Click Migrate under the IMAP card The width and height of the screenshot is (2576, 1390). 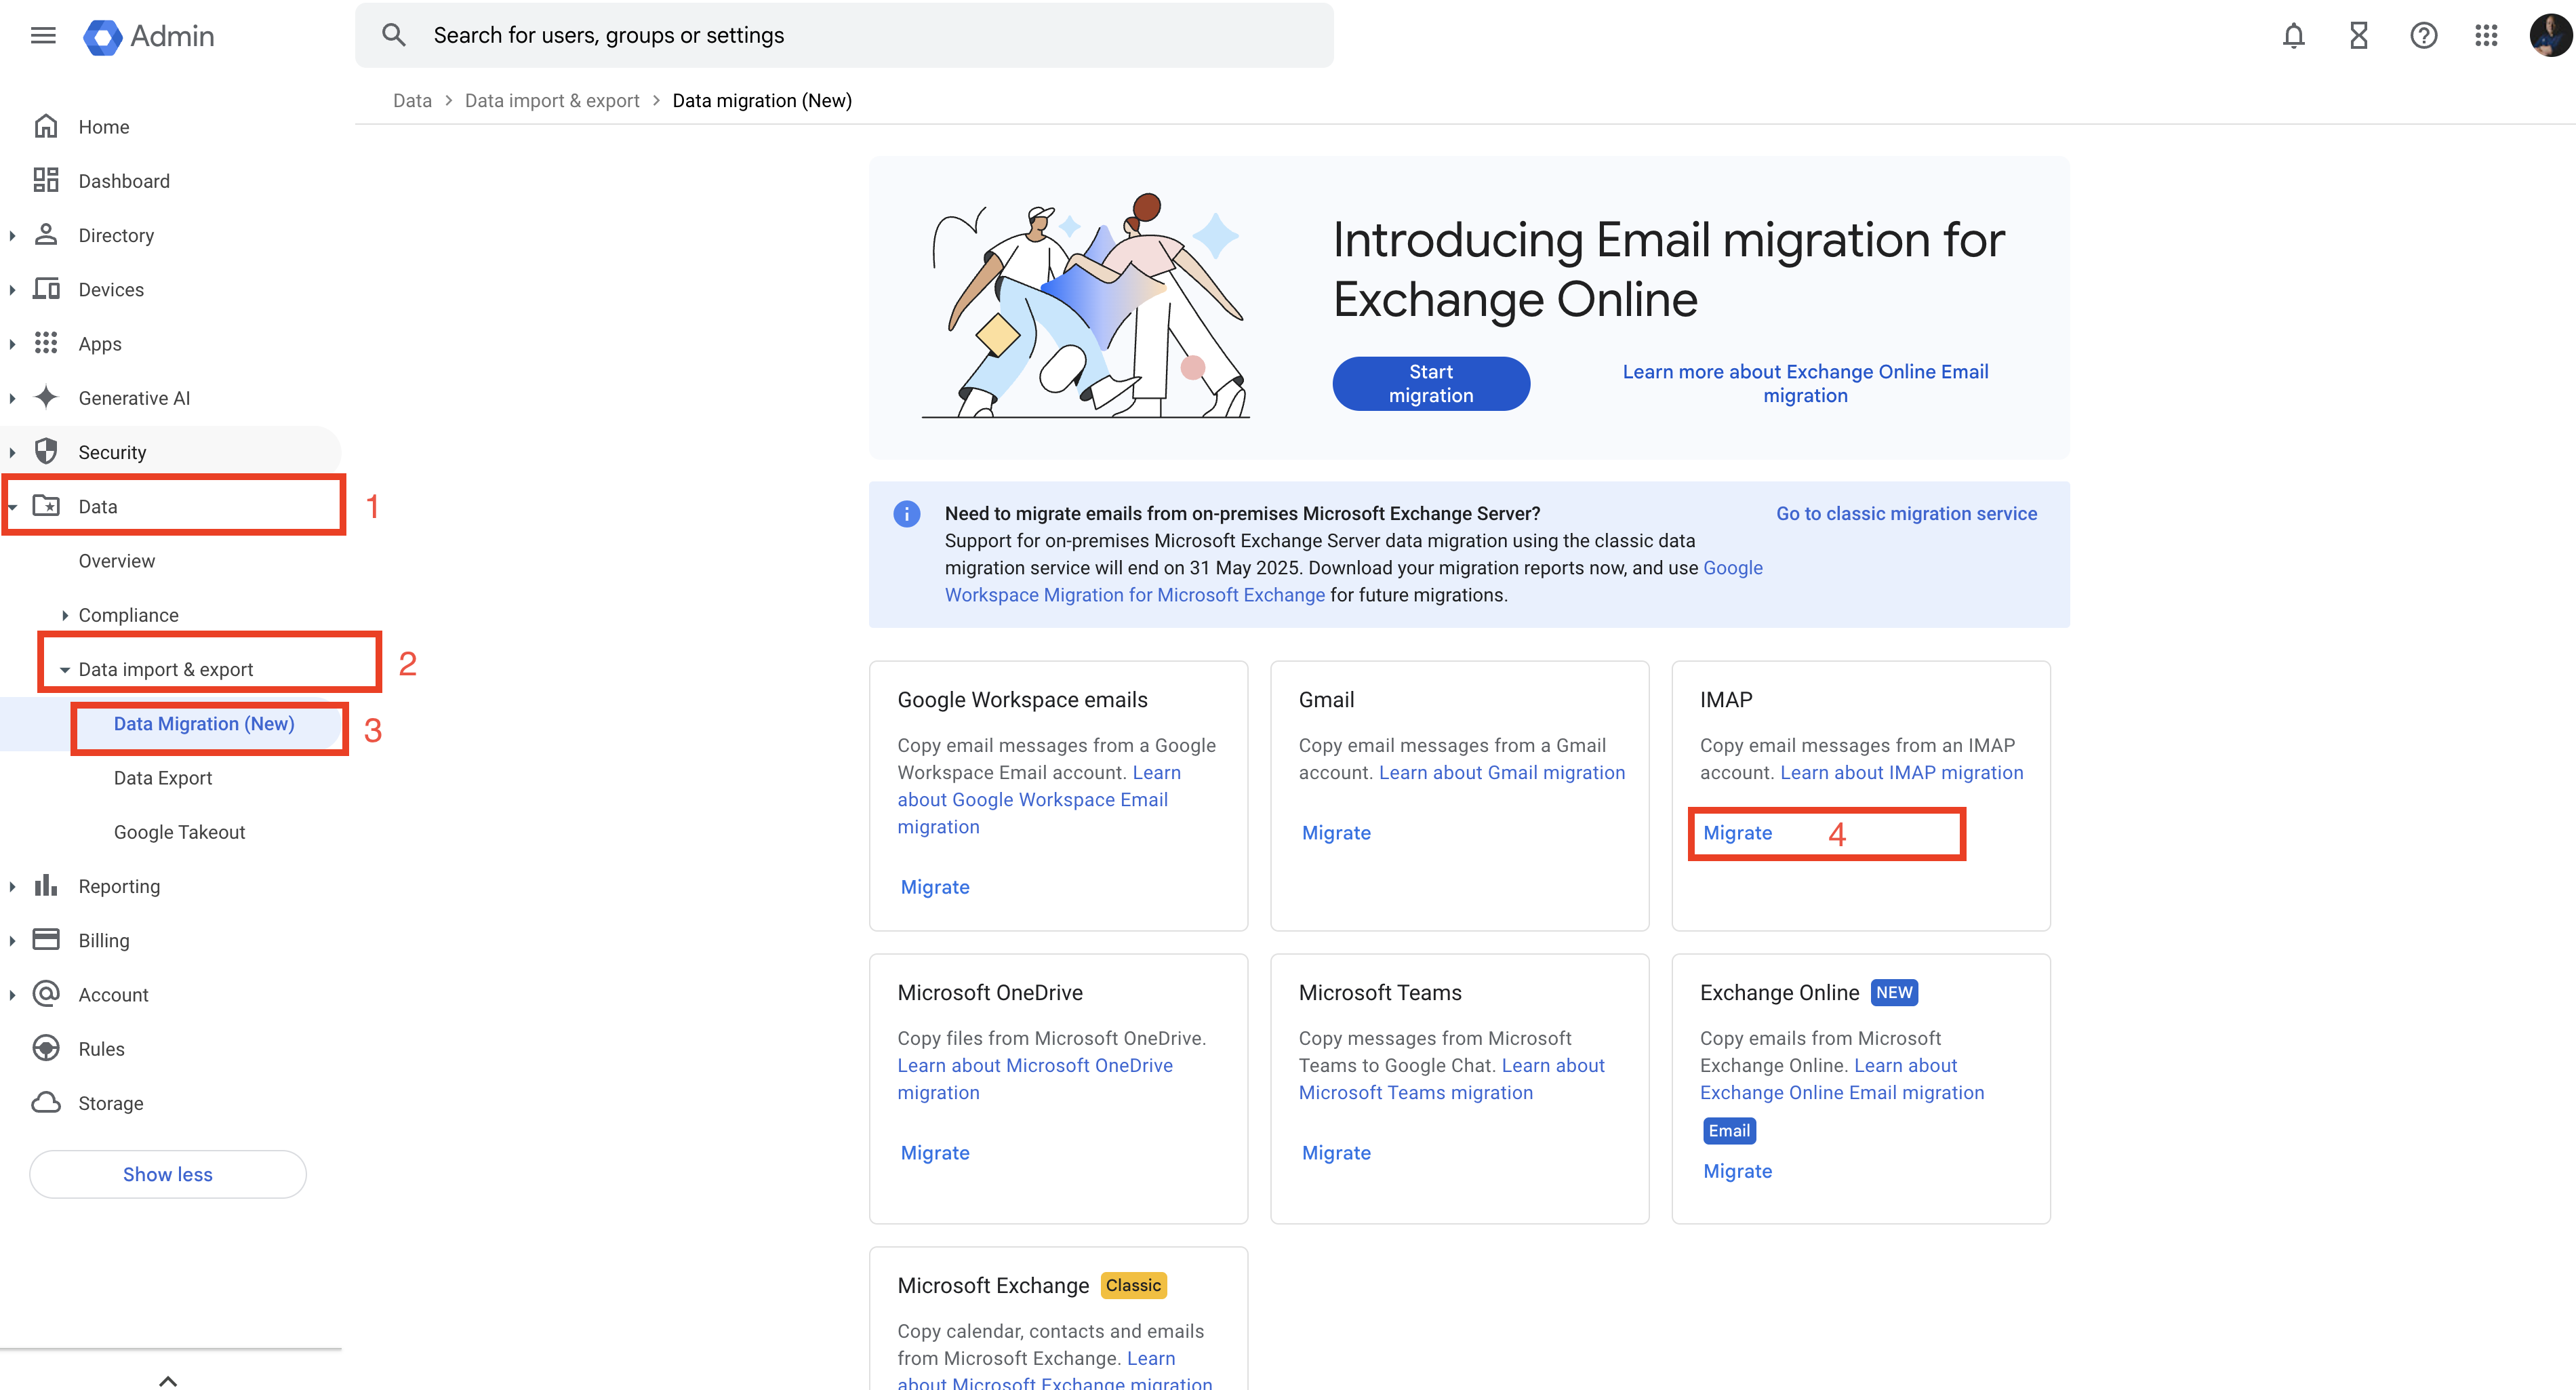click(1737, 833)
